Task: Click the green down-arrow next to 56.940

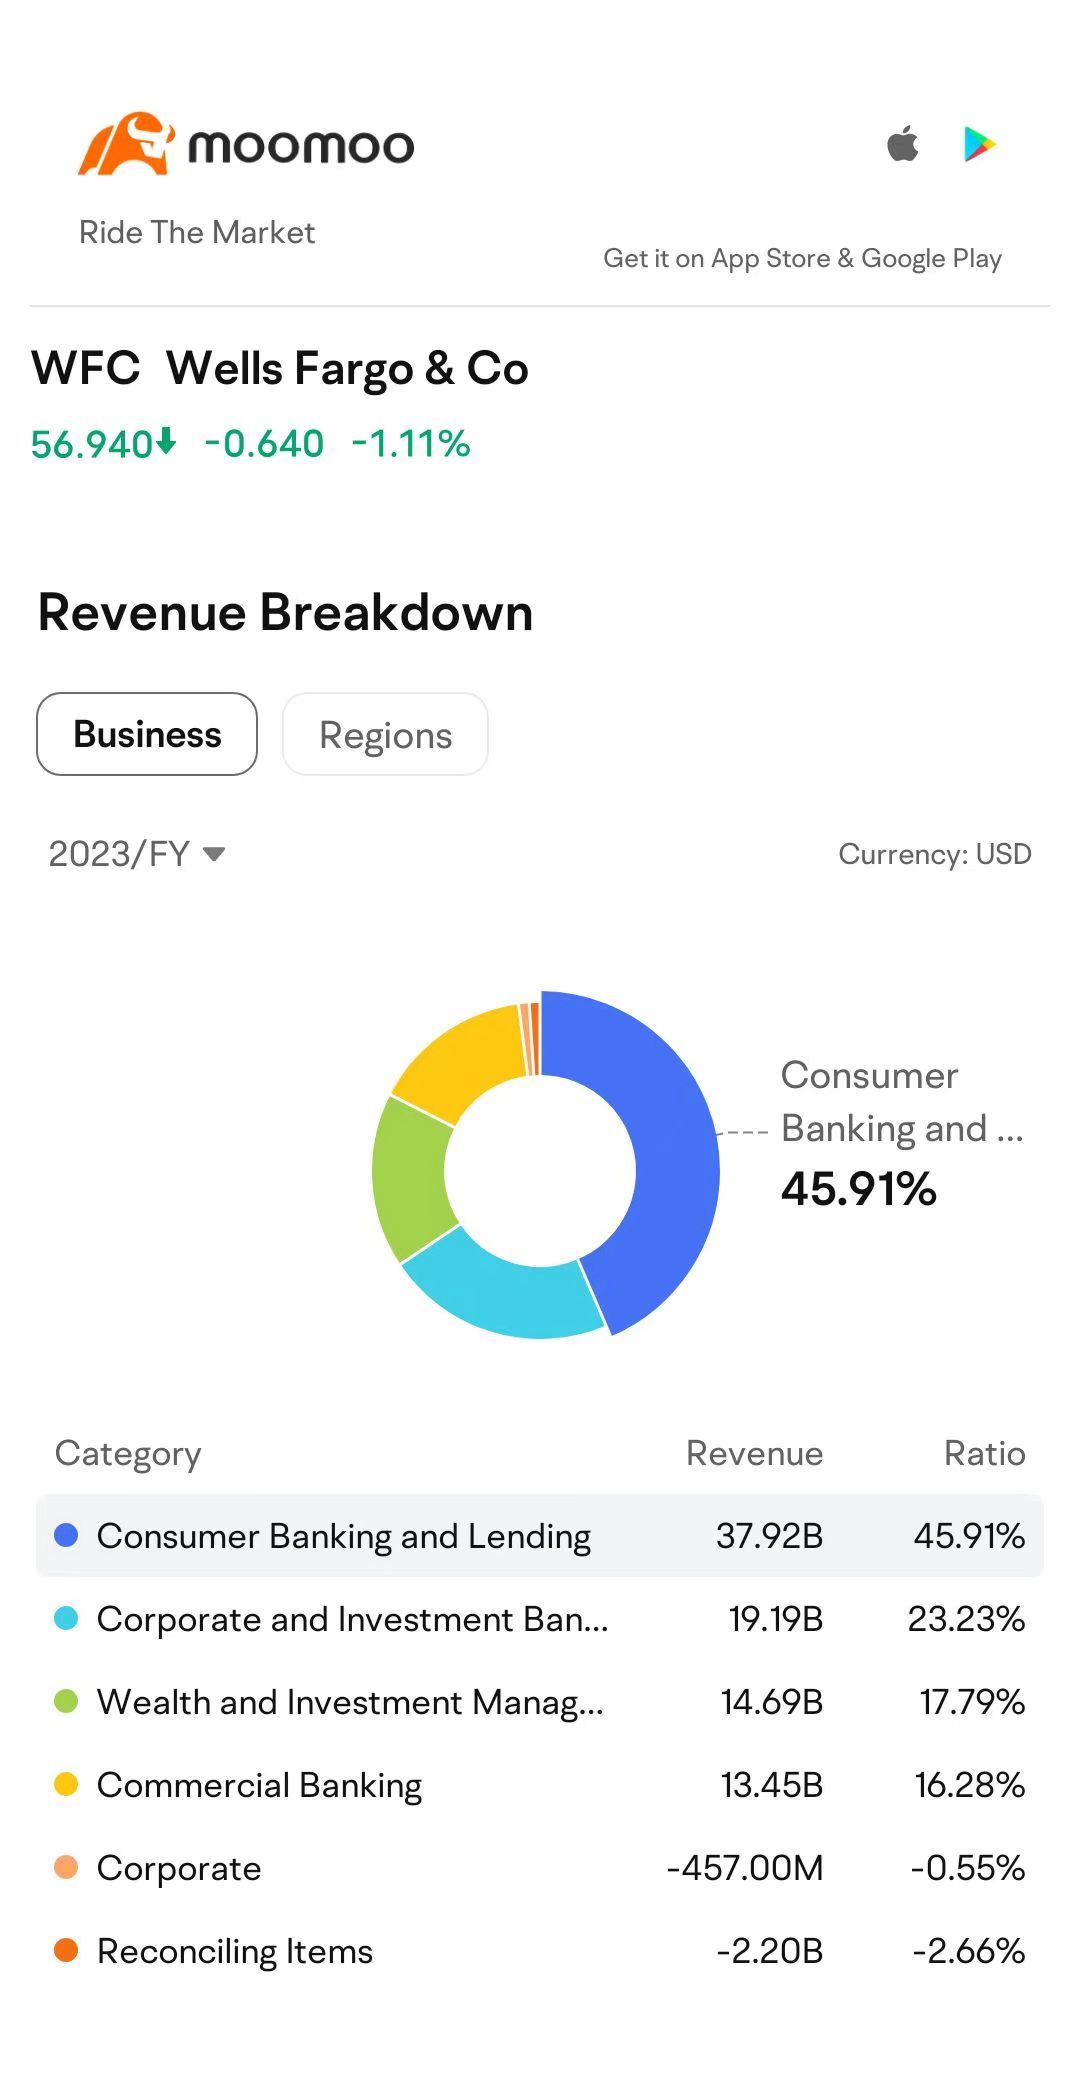Action: pos(166,441)
